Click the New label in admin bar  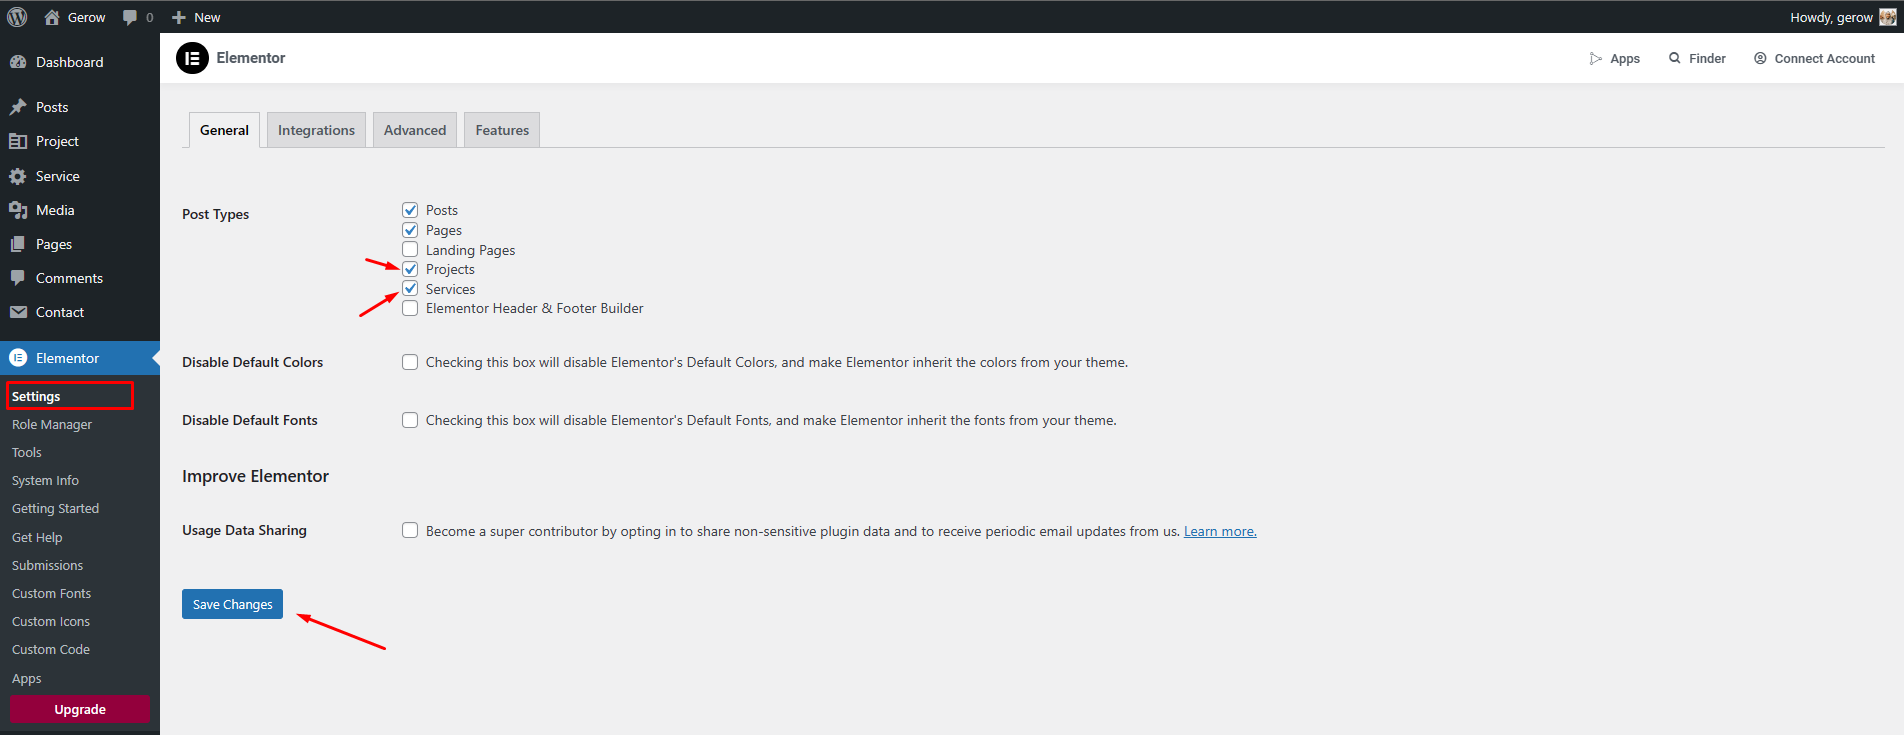click(207, 17)
